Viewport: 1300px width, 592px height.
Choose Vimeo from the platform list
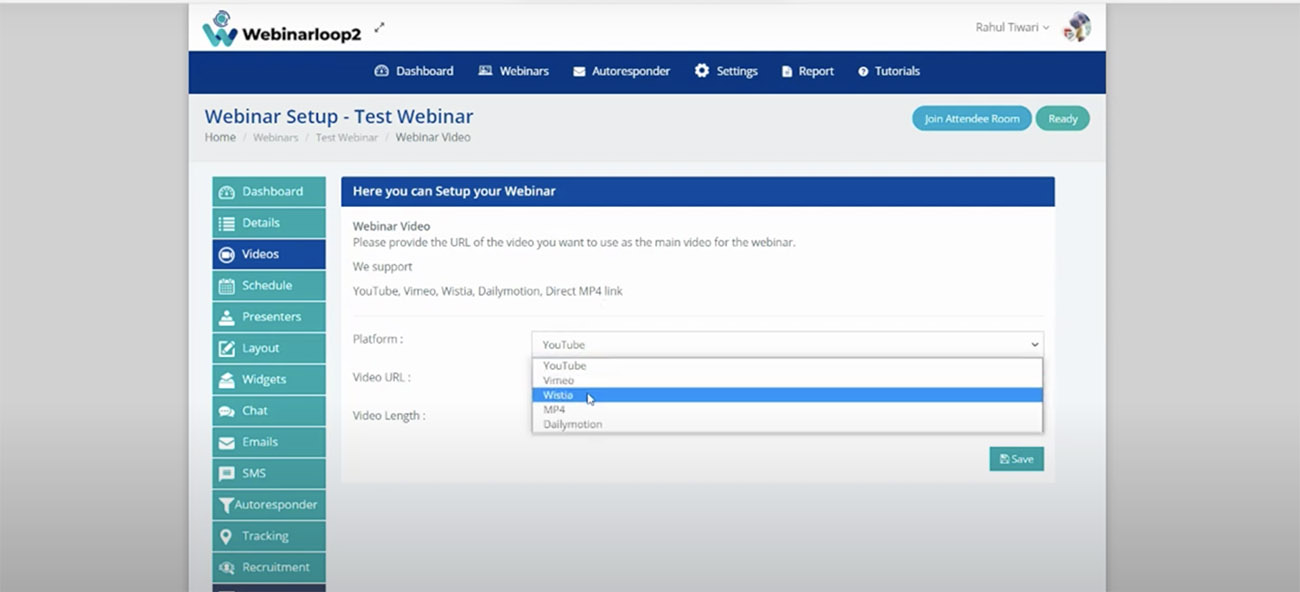(787, 380)
